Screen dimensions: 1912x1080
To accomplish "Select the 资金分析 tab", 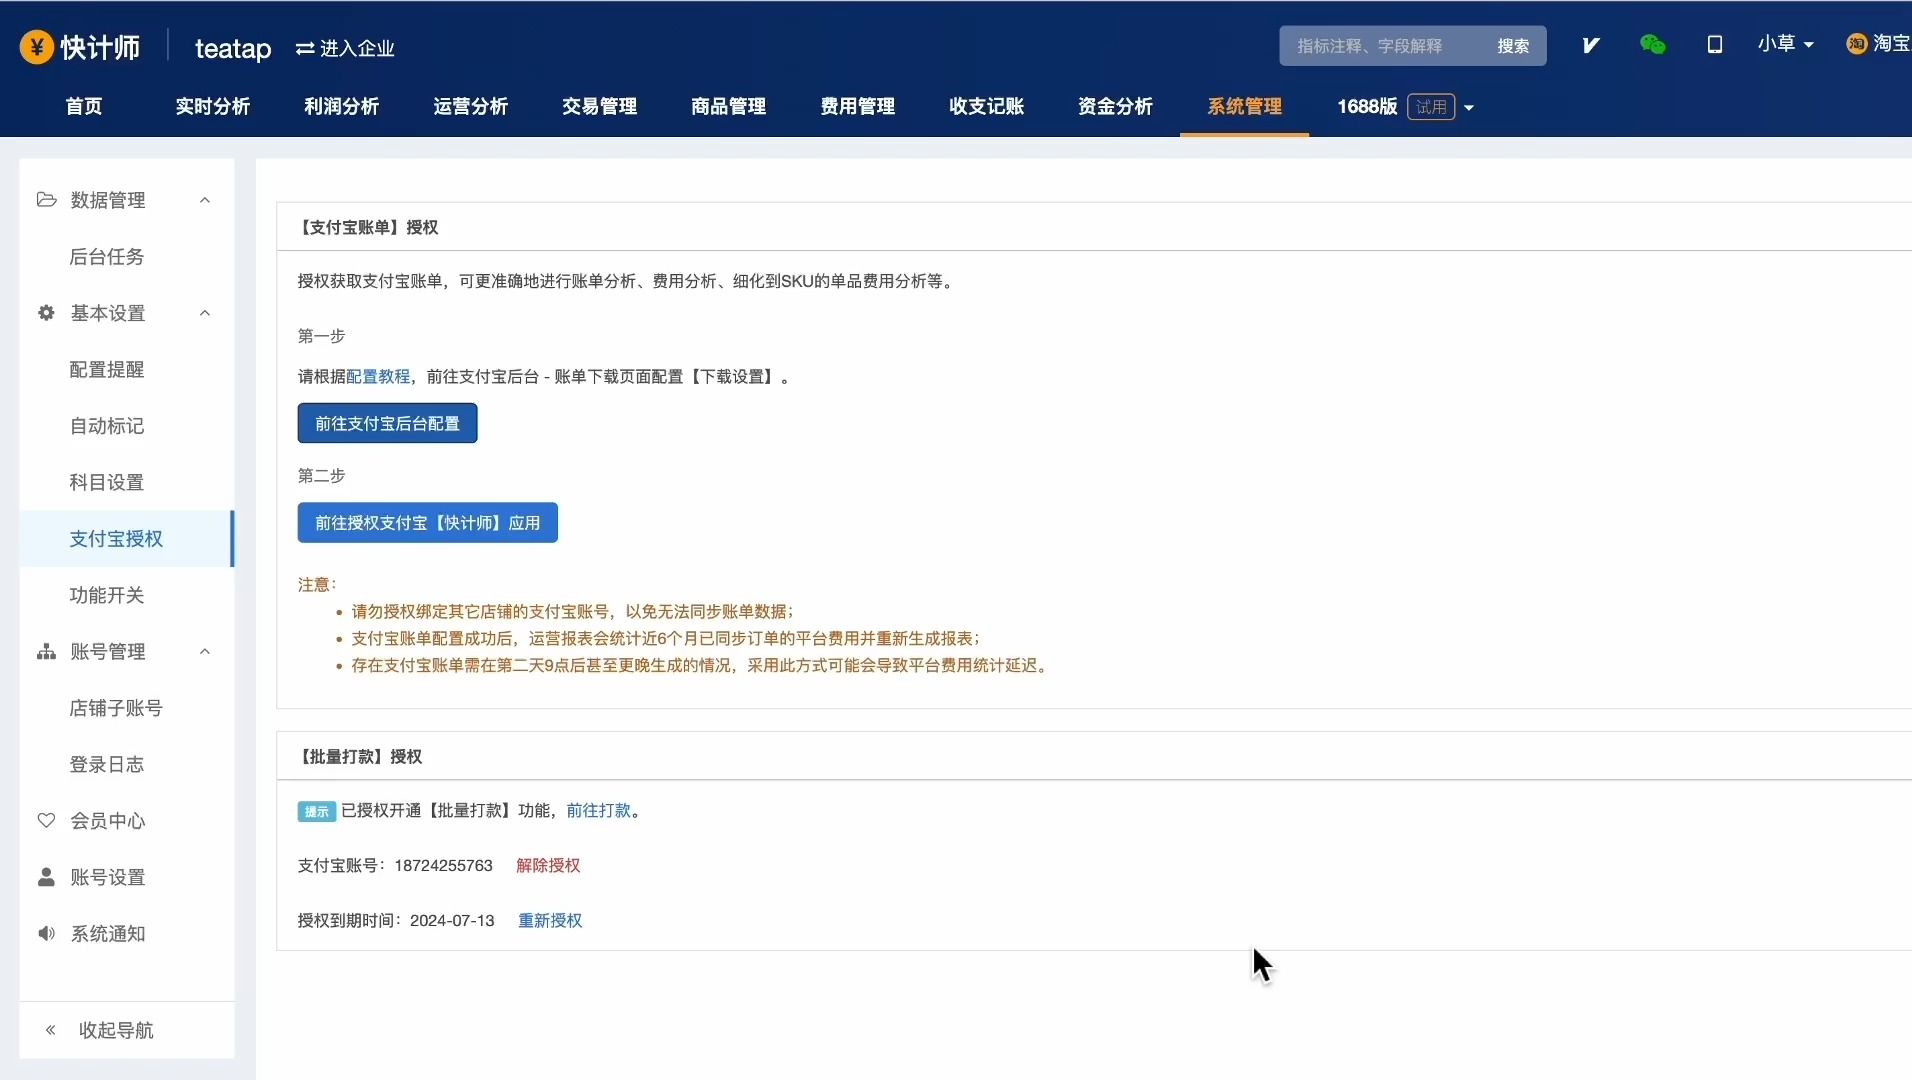I will (x=1116, y=107).
